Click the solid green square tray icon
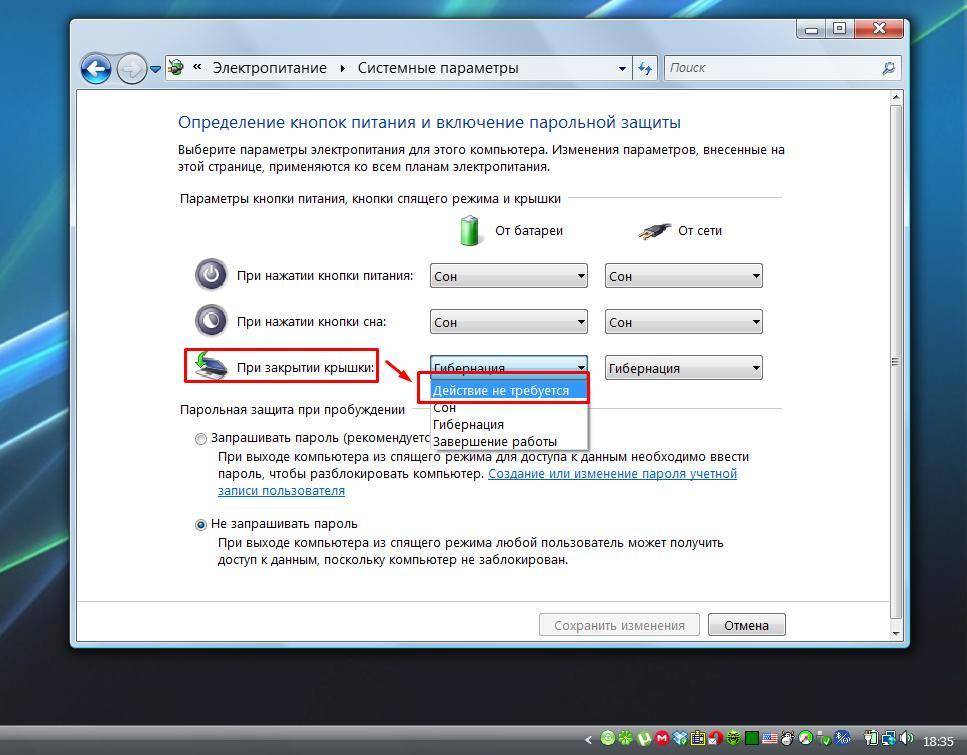The width and height of the screenshot is (967, 755). click(x=752, y=738)
